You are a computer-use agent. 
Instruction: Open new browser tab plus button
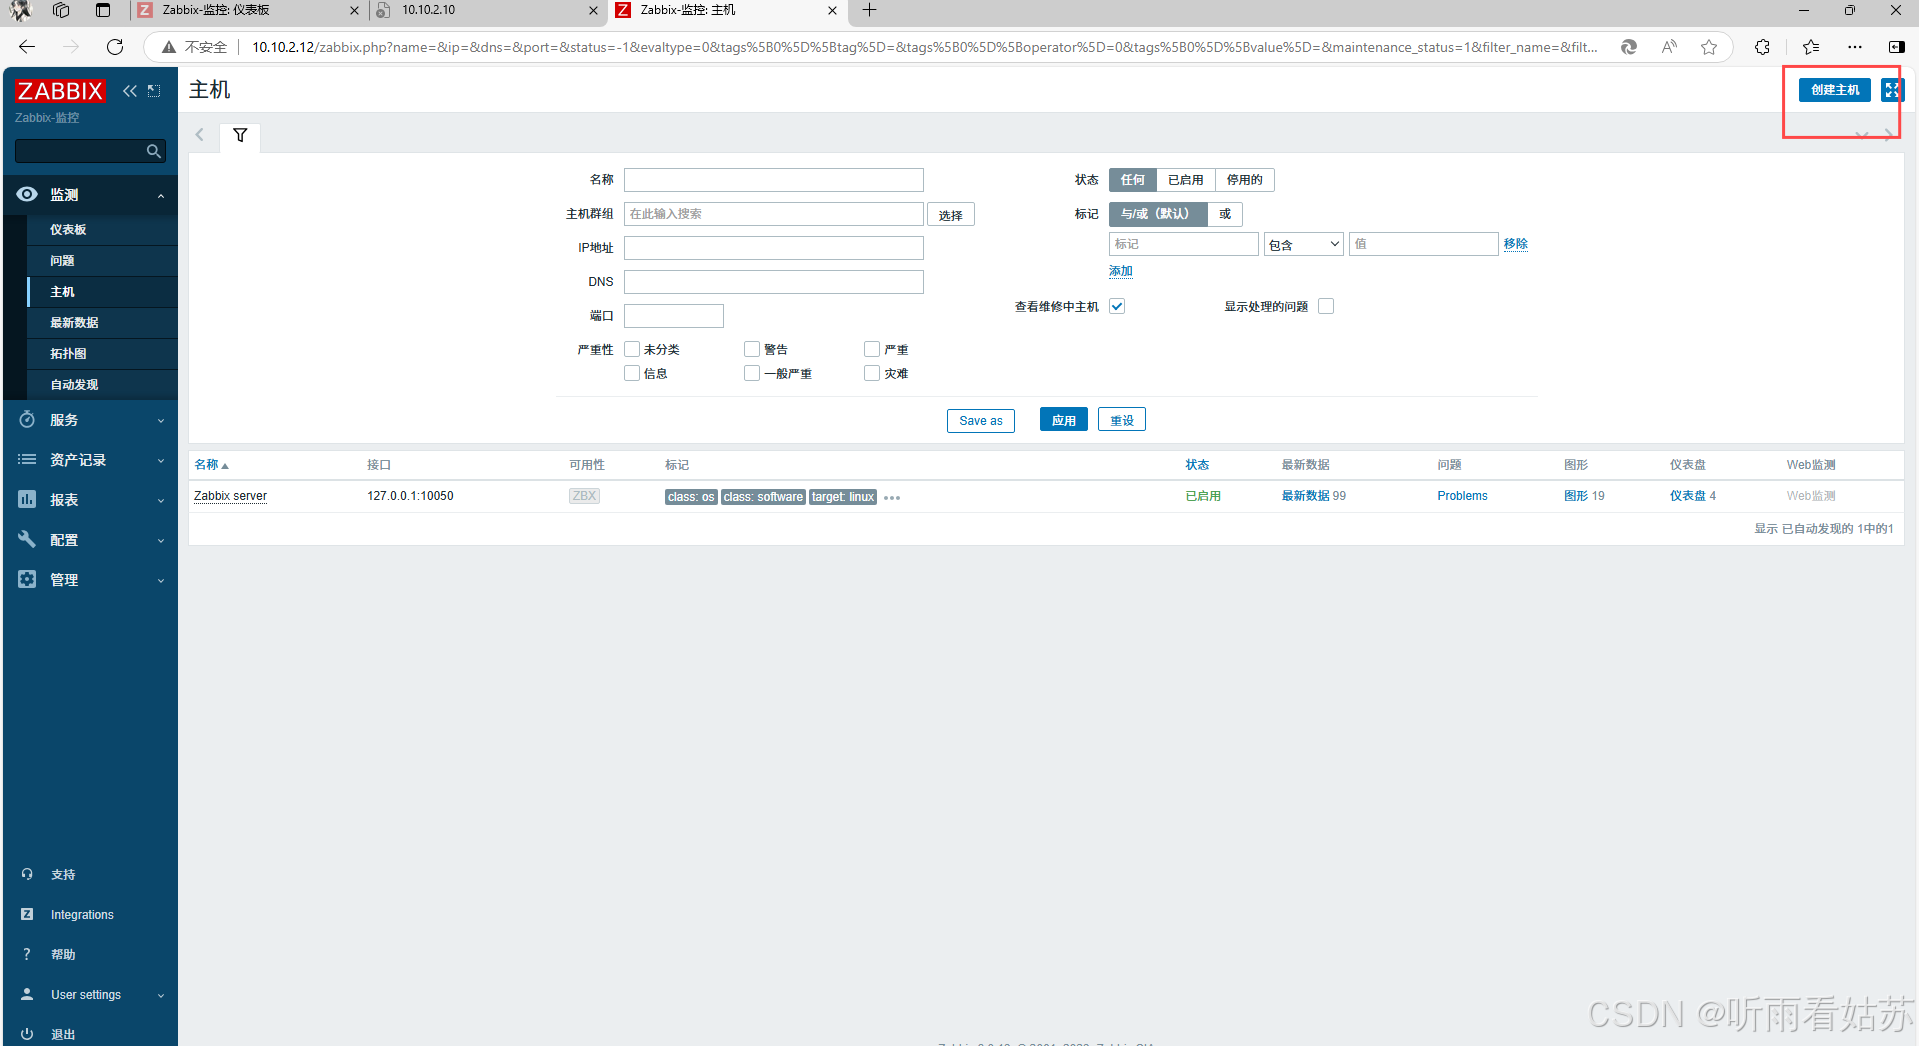click(870, 10)
